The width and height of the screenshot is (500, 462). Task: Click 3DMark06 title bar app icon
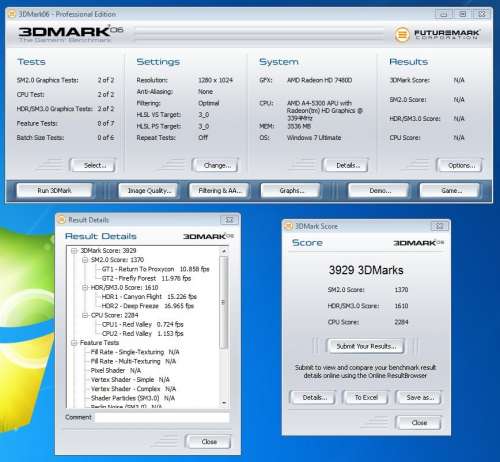(12, 14)
